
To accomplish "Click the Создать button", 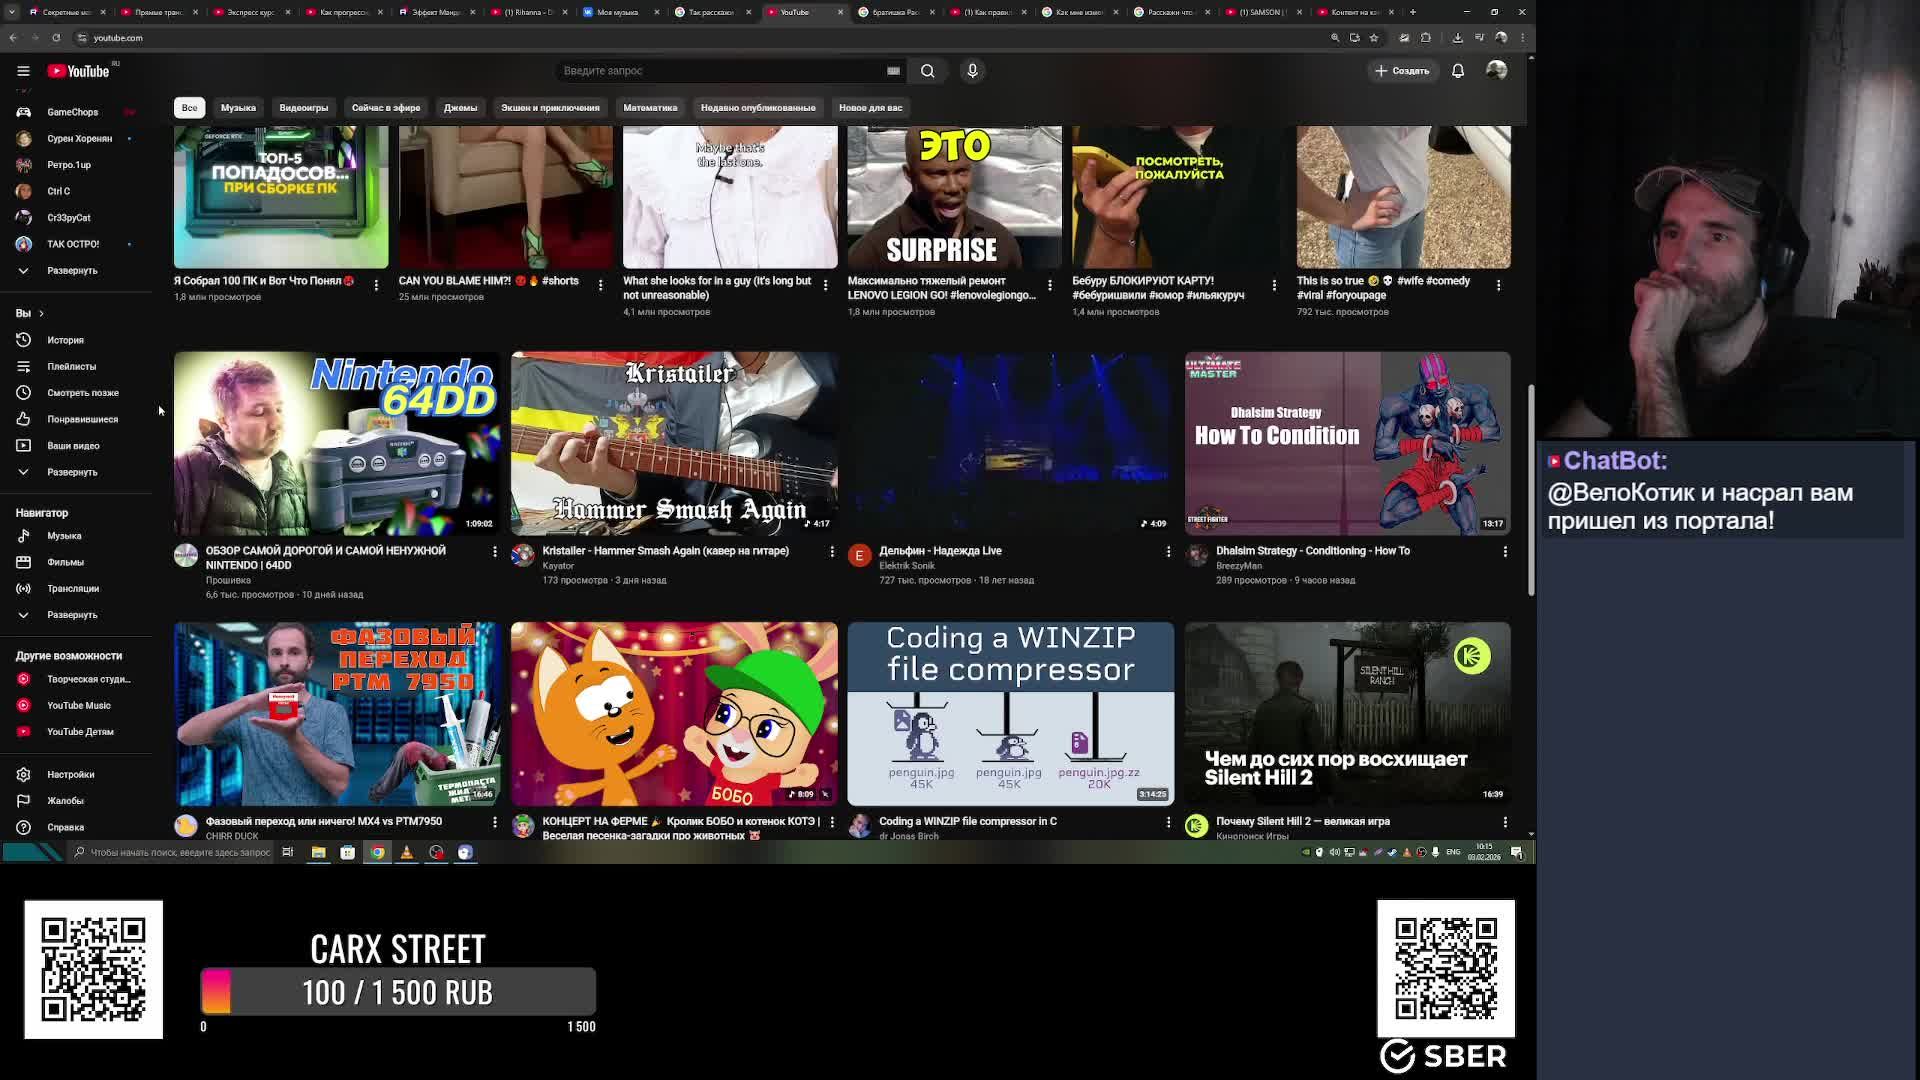I will click(1402, 71).
